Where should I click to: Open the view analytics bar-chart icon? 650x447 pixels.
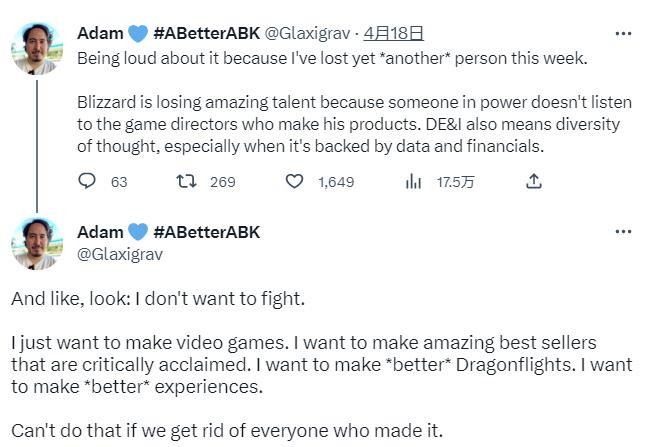413,181
